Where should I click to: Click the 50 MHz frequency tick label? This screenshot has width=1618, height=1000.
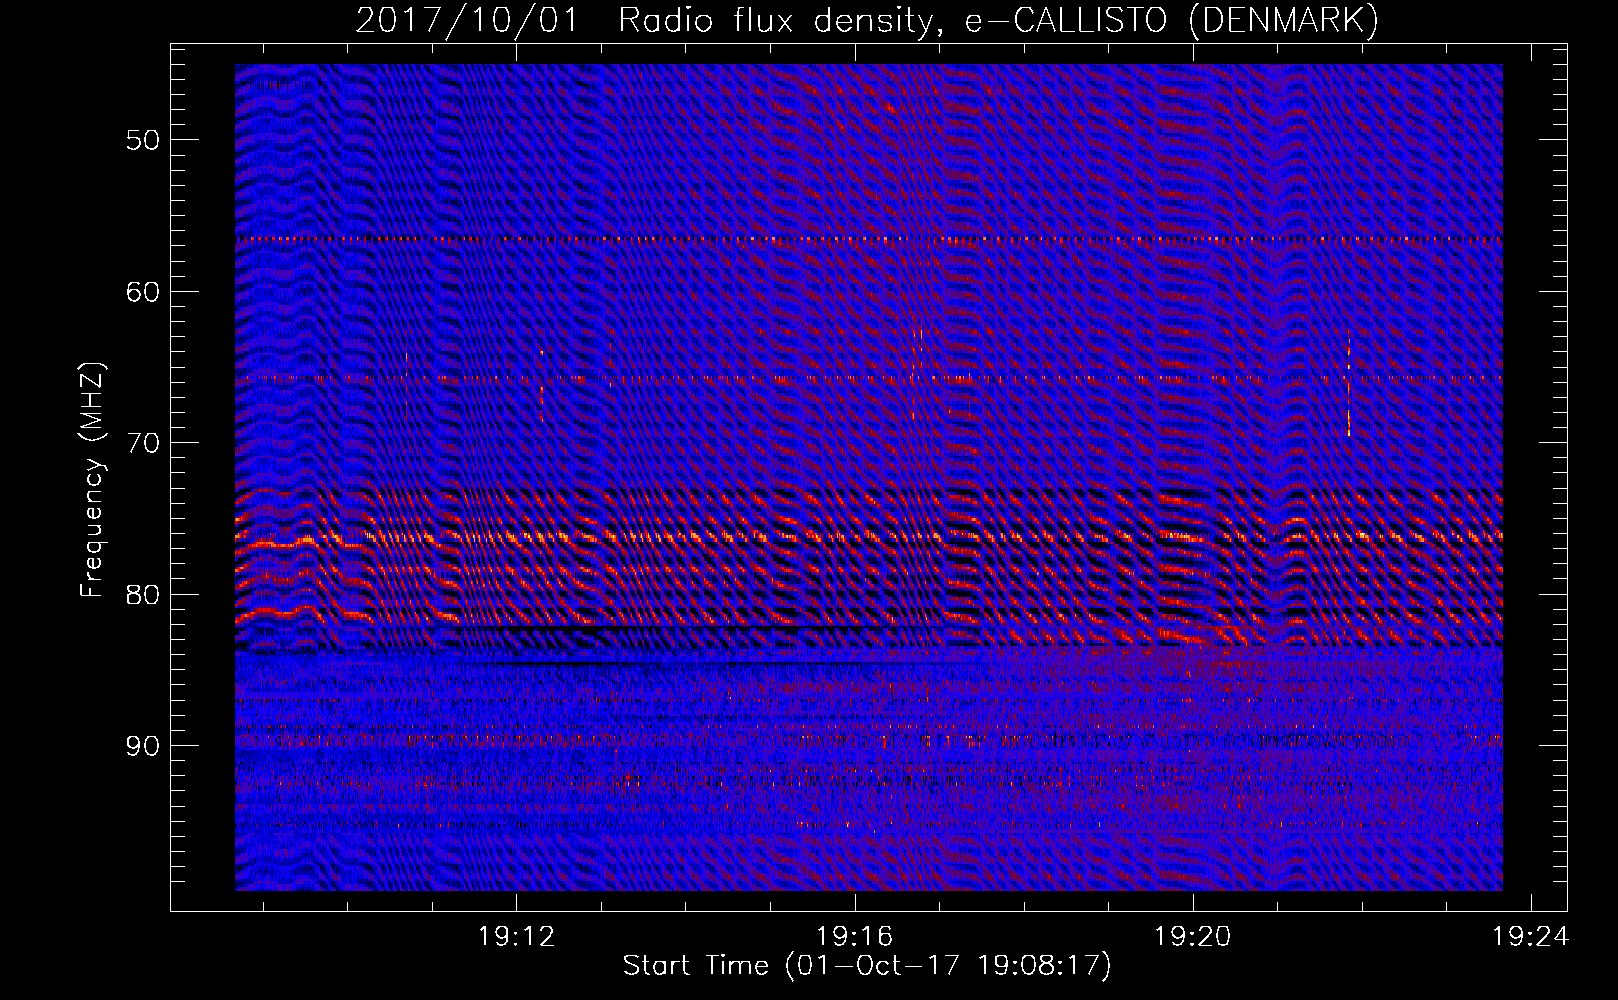[x=143, y=139]
